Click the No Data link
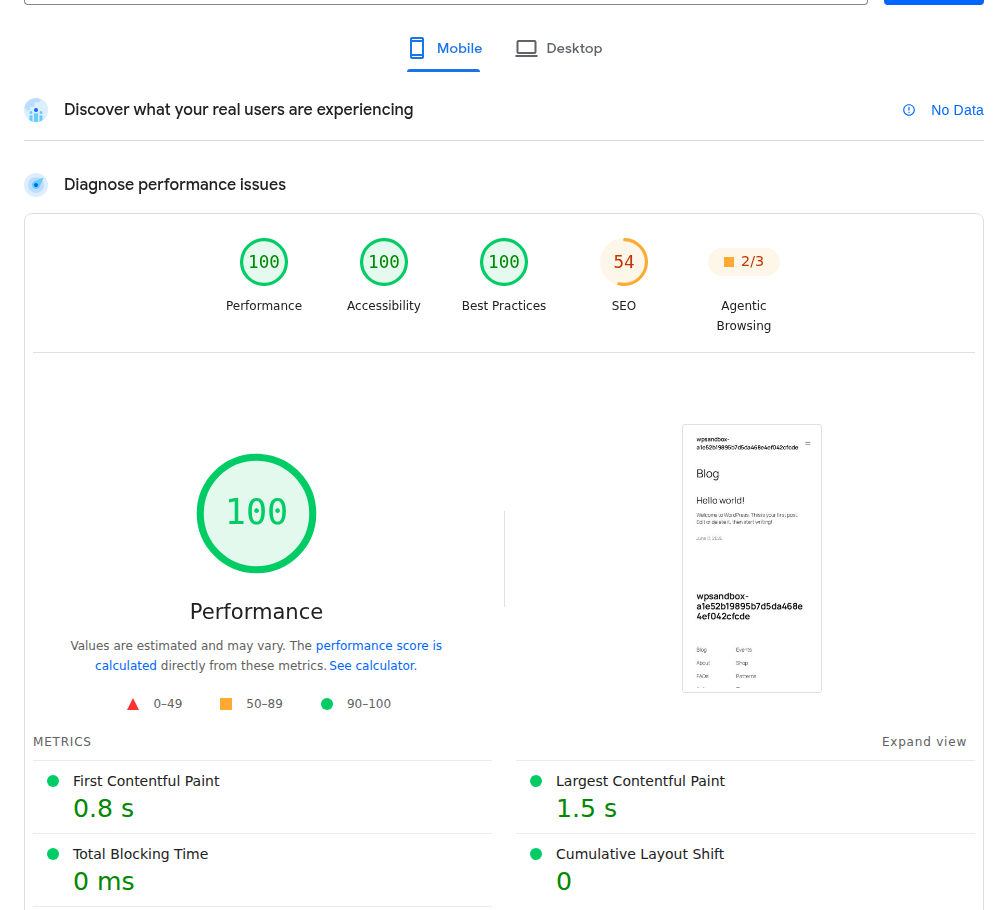This screenshot has width=1008, height=910. 957,110
